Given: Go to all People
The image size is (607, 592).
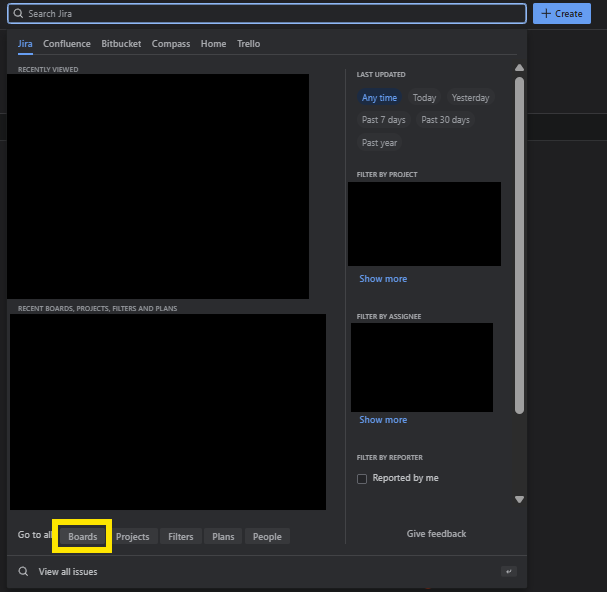Looking at the screenshot, I should click(267, 537).
